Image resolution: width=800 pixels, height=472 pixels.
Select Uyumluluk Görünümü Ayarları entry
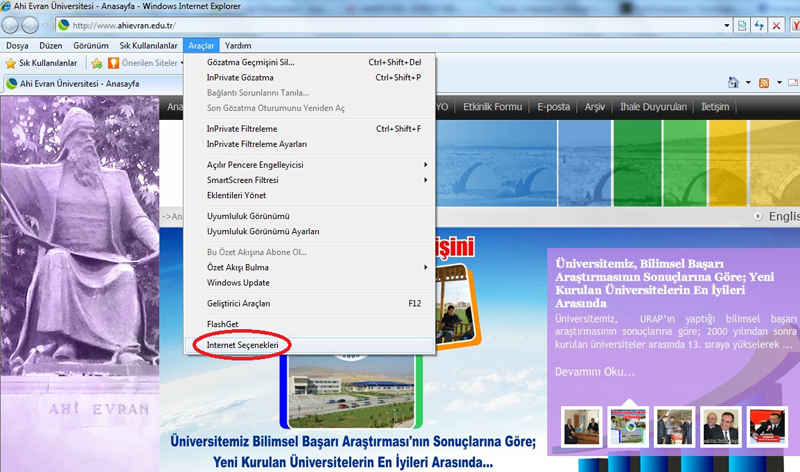coord(310,231)
